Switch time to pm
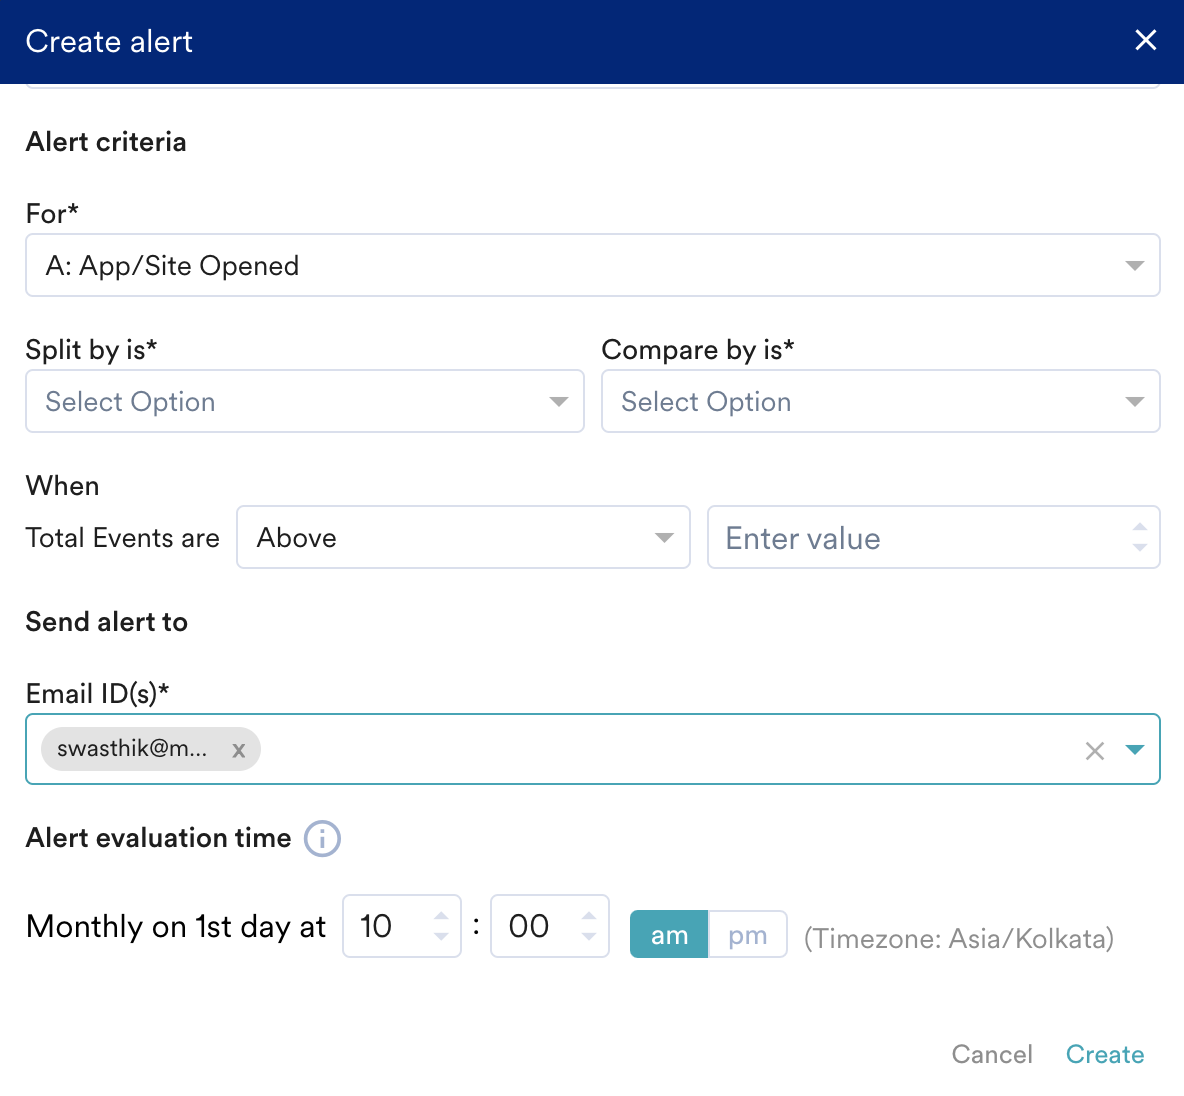 (x=748, y=935)
